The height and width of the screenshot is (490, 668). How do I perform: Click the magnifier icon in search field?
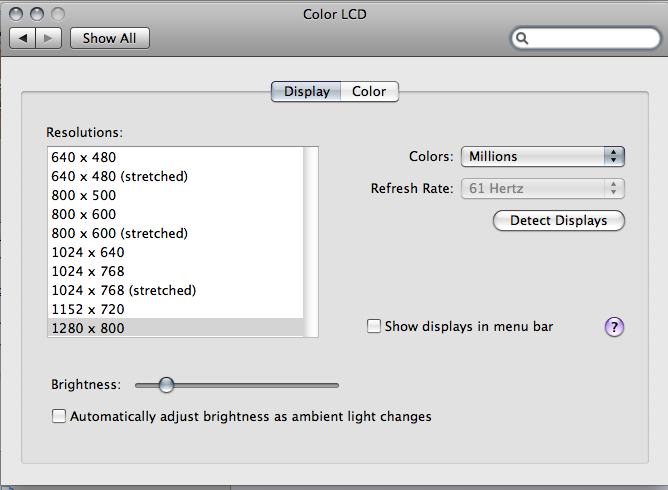point(522,38)
